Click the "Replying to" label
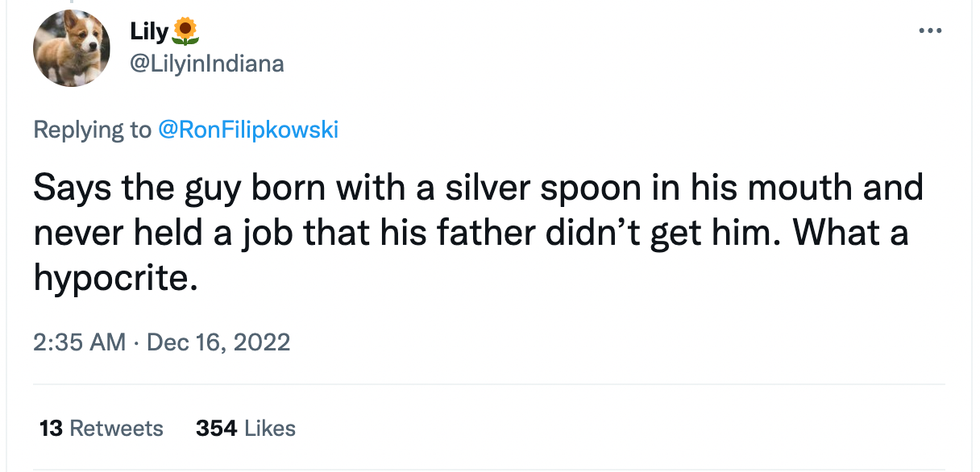The image size is (980, 472). click(x=92, y=130)
